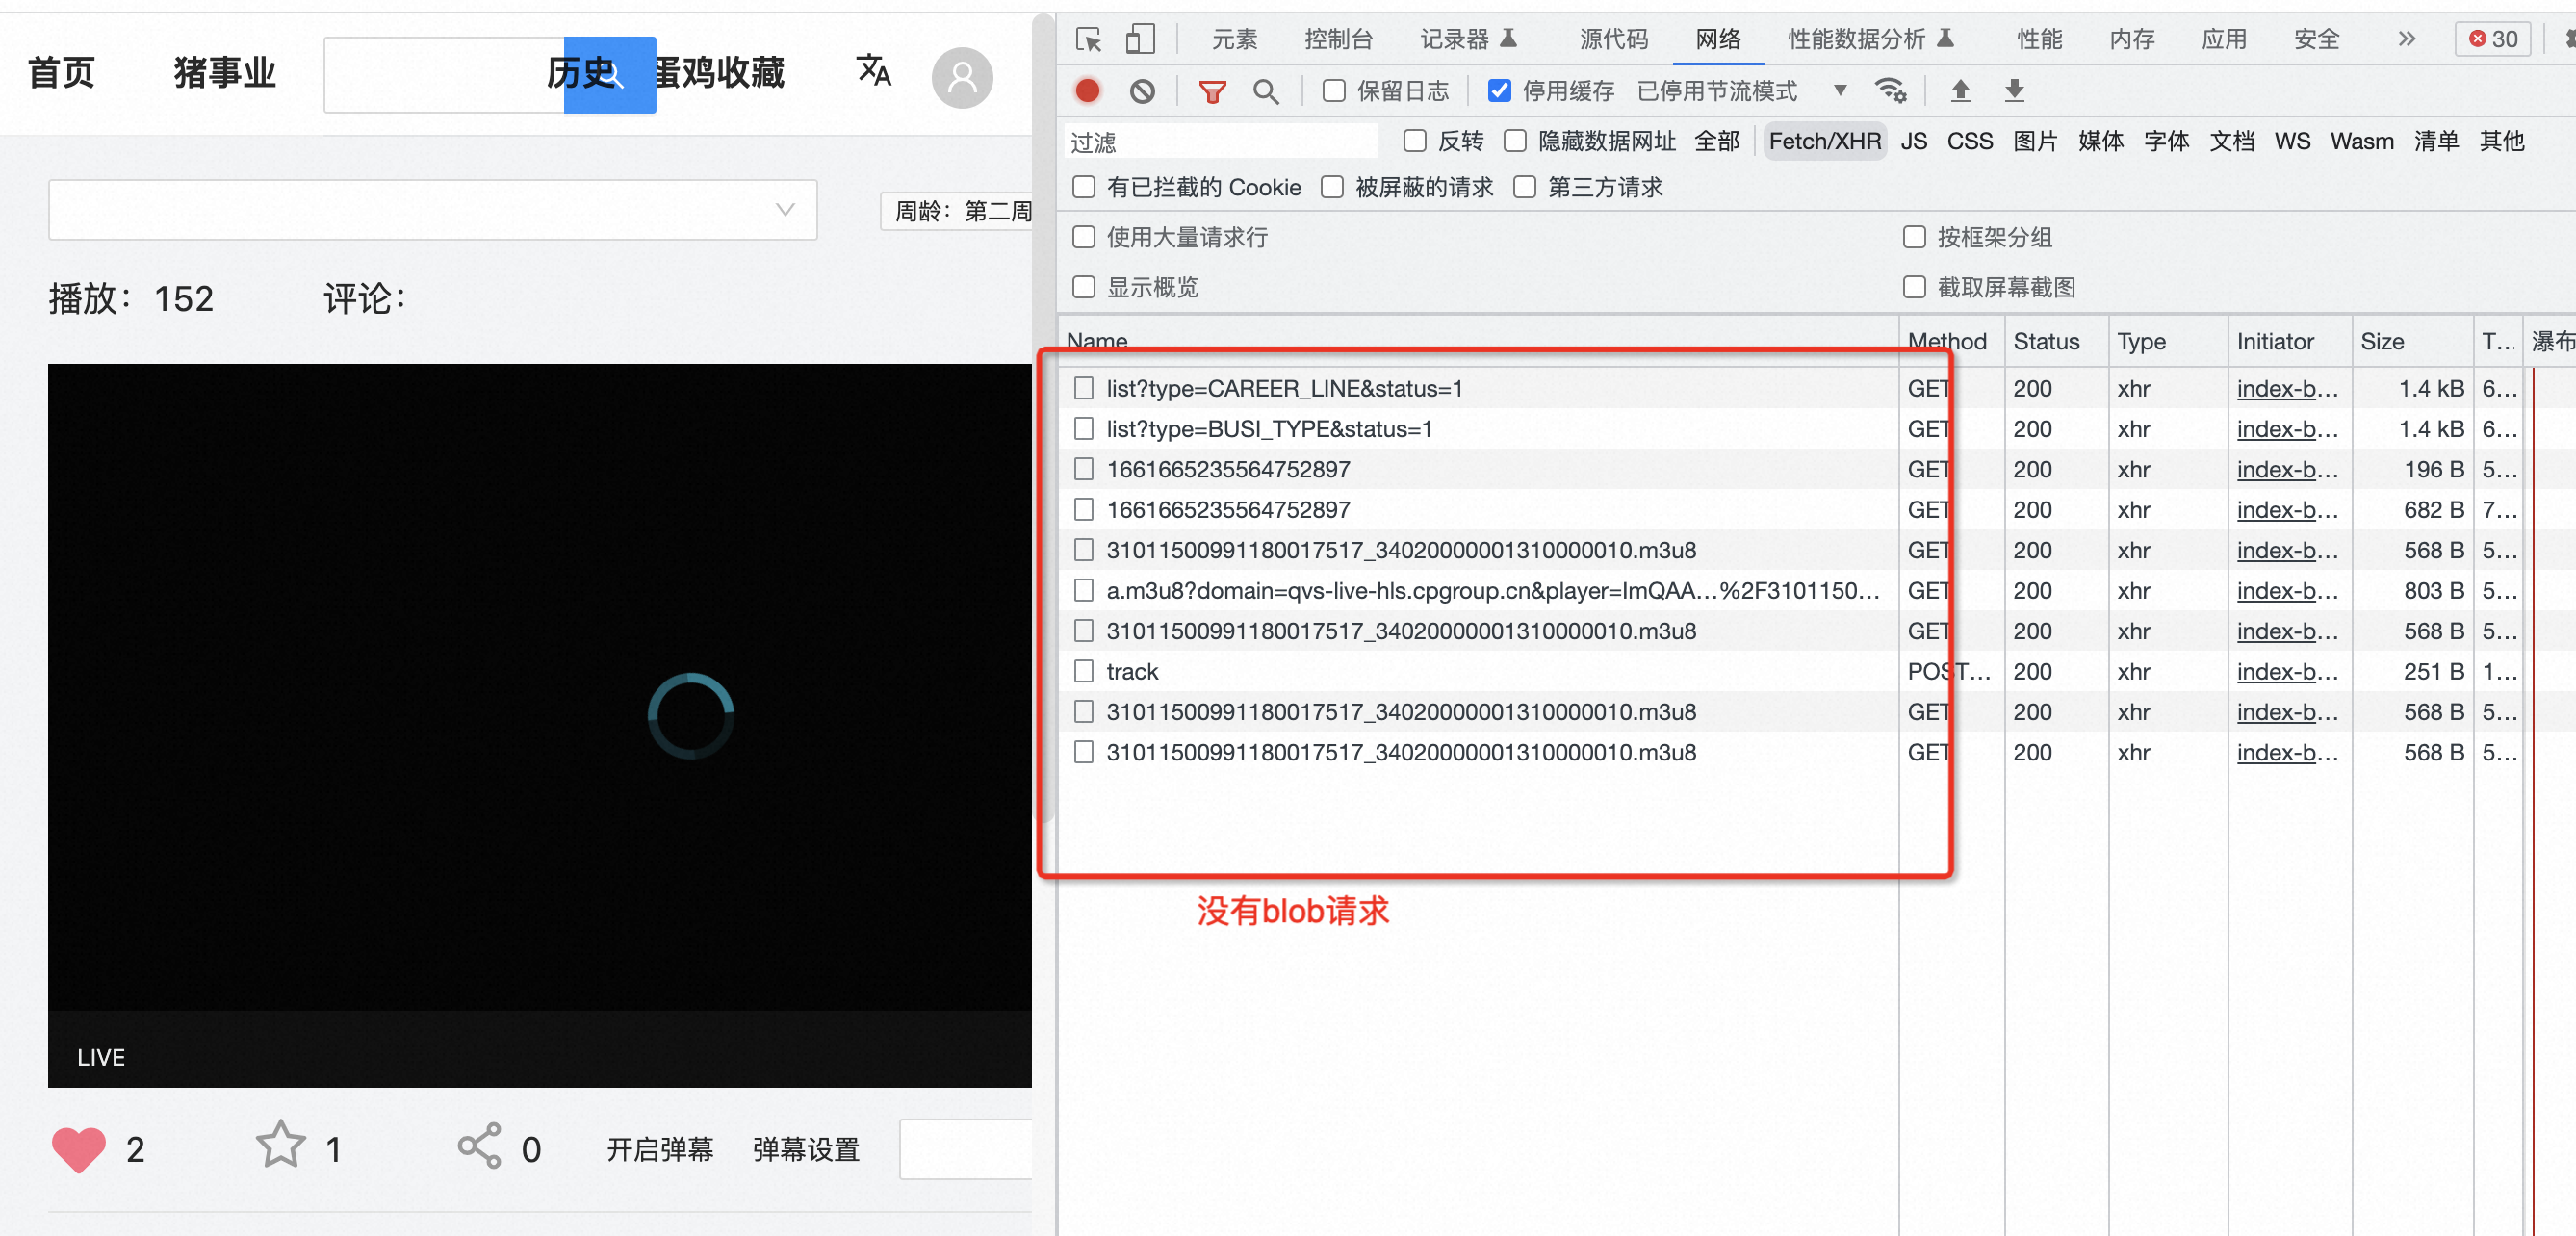The width and height of the screenshot is (2576, 1236).
Task: Select the inspect element picker icon
Action: (x=1088, y=39)
